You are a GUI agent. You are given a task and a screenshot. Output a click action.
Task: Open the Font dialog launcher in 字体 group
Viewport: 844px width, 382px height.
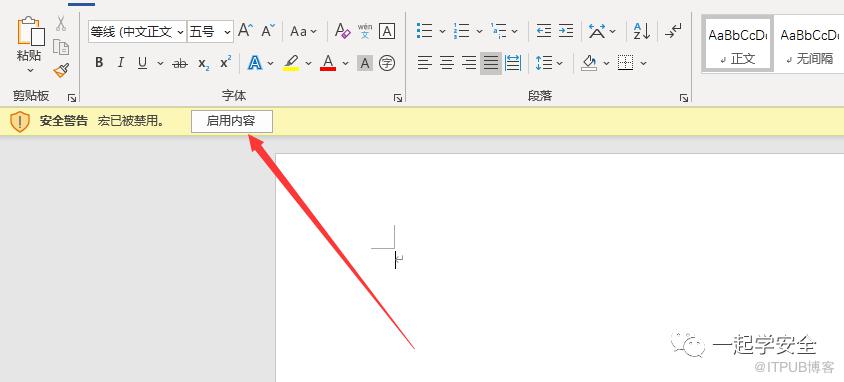click(x=398, y=98)
